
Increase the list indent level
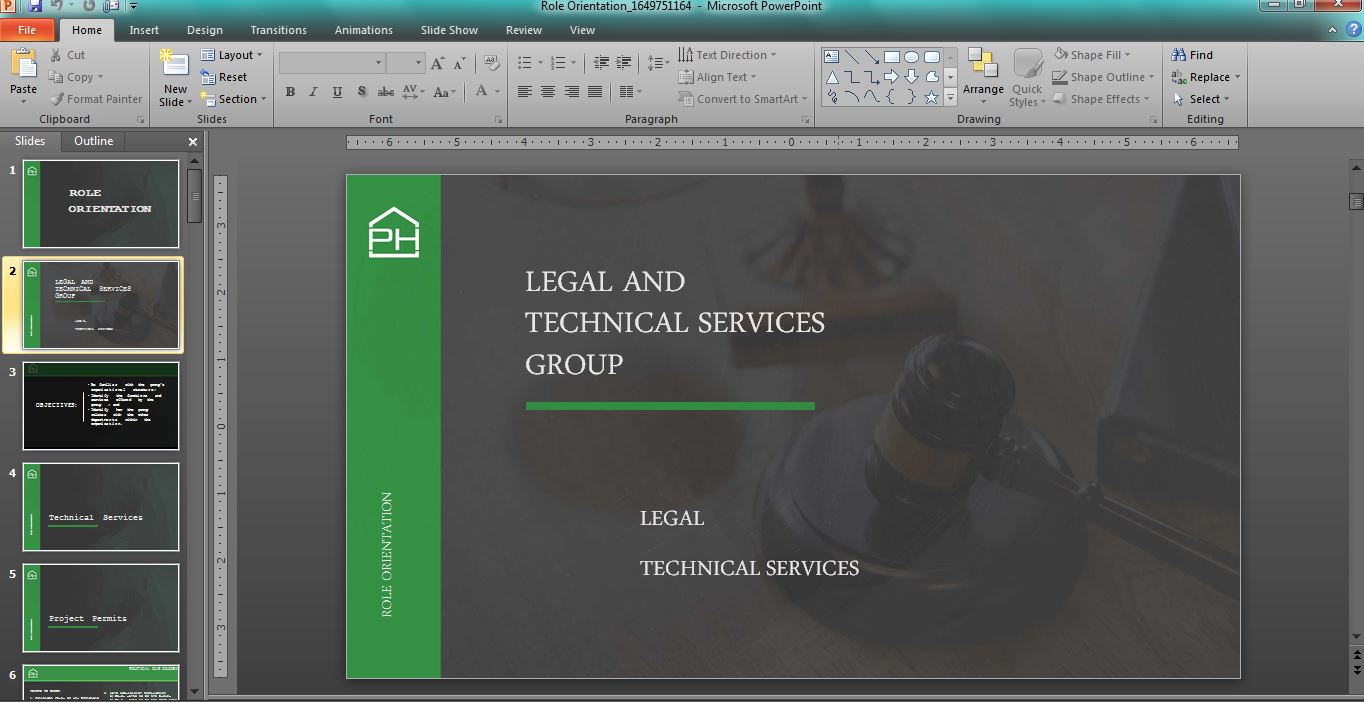tap(624, 63)
